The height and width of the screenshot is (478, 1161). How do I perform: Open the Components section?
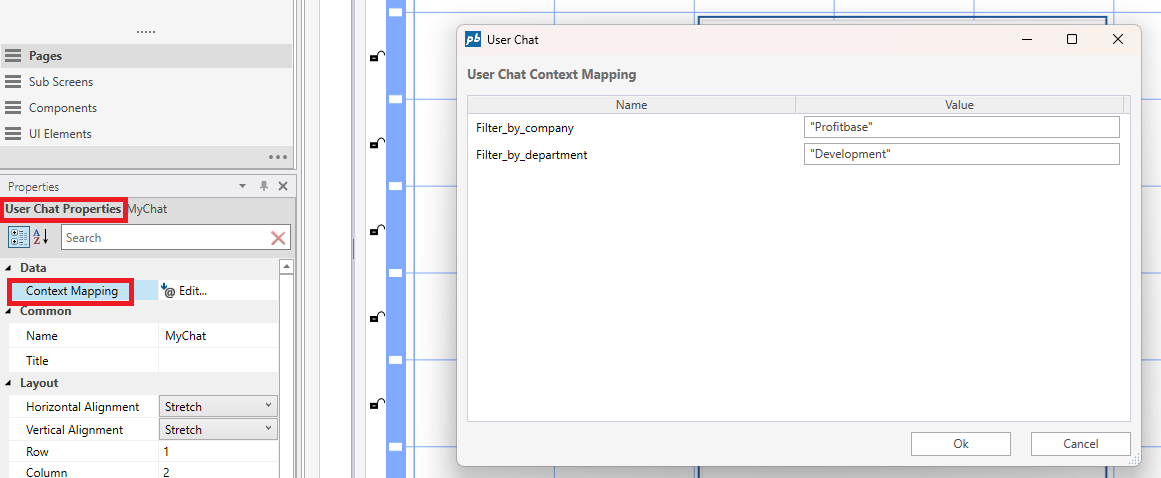146,107
